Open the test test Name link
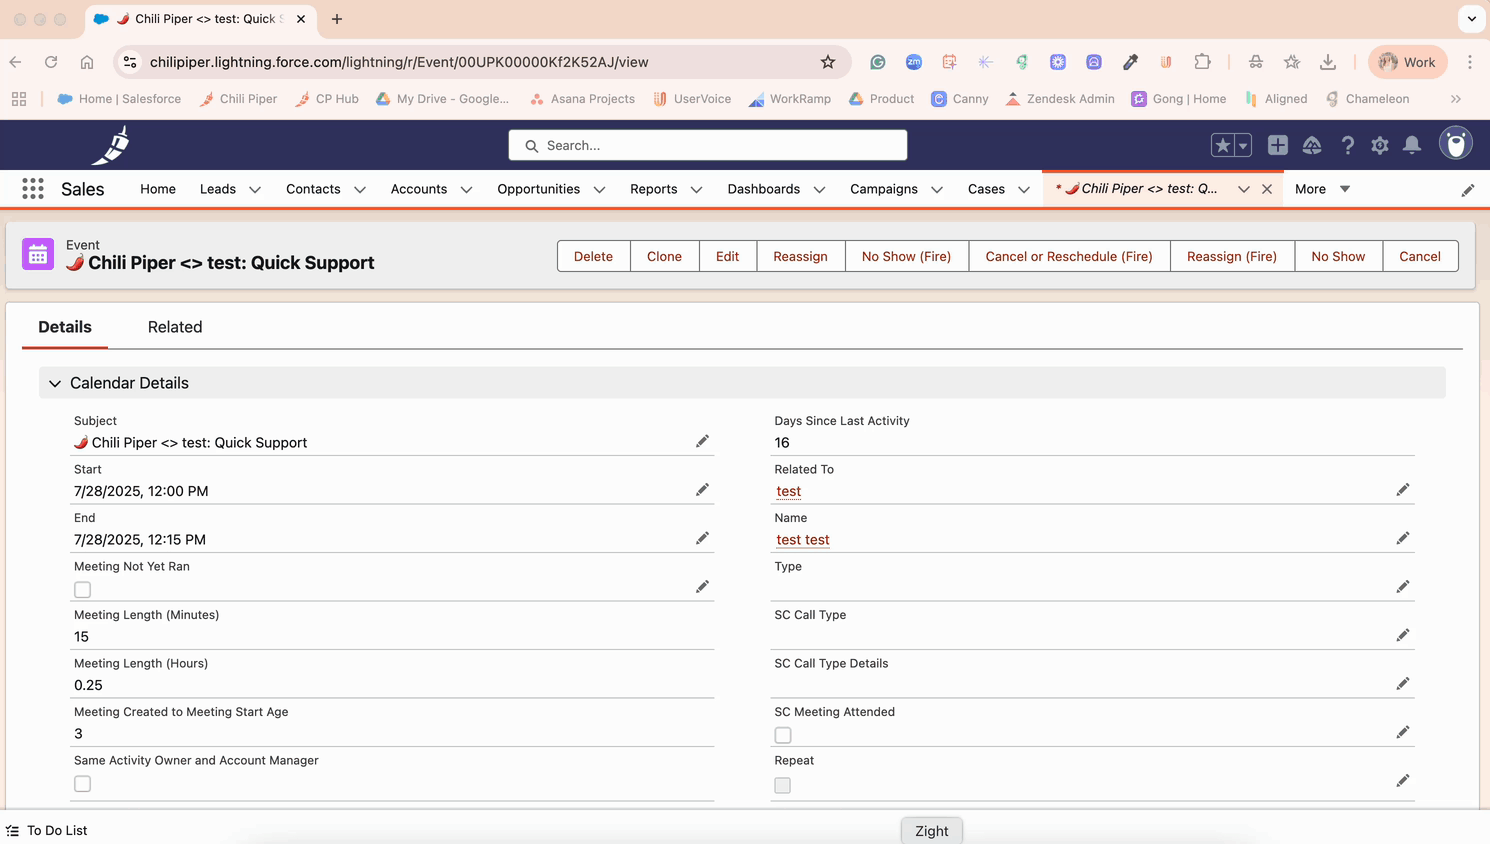The height and width of the screenshot is (844, 1490). (803, 540)
